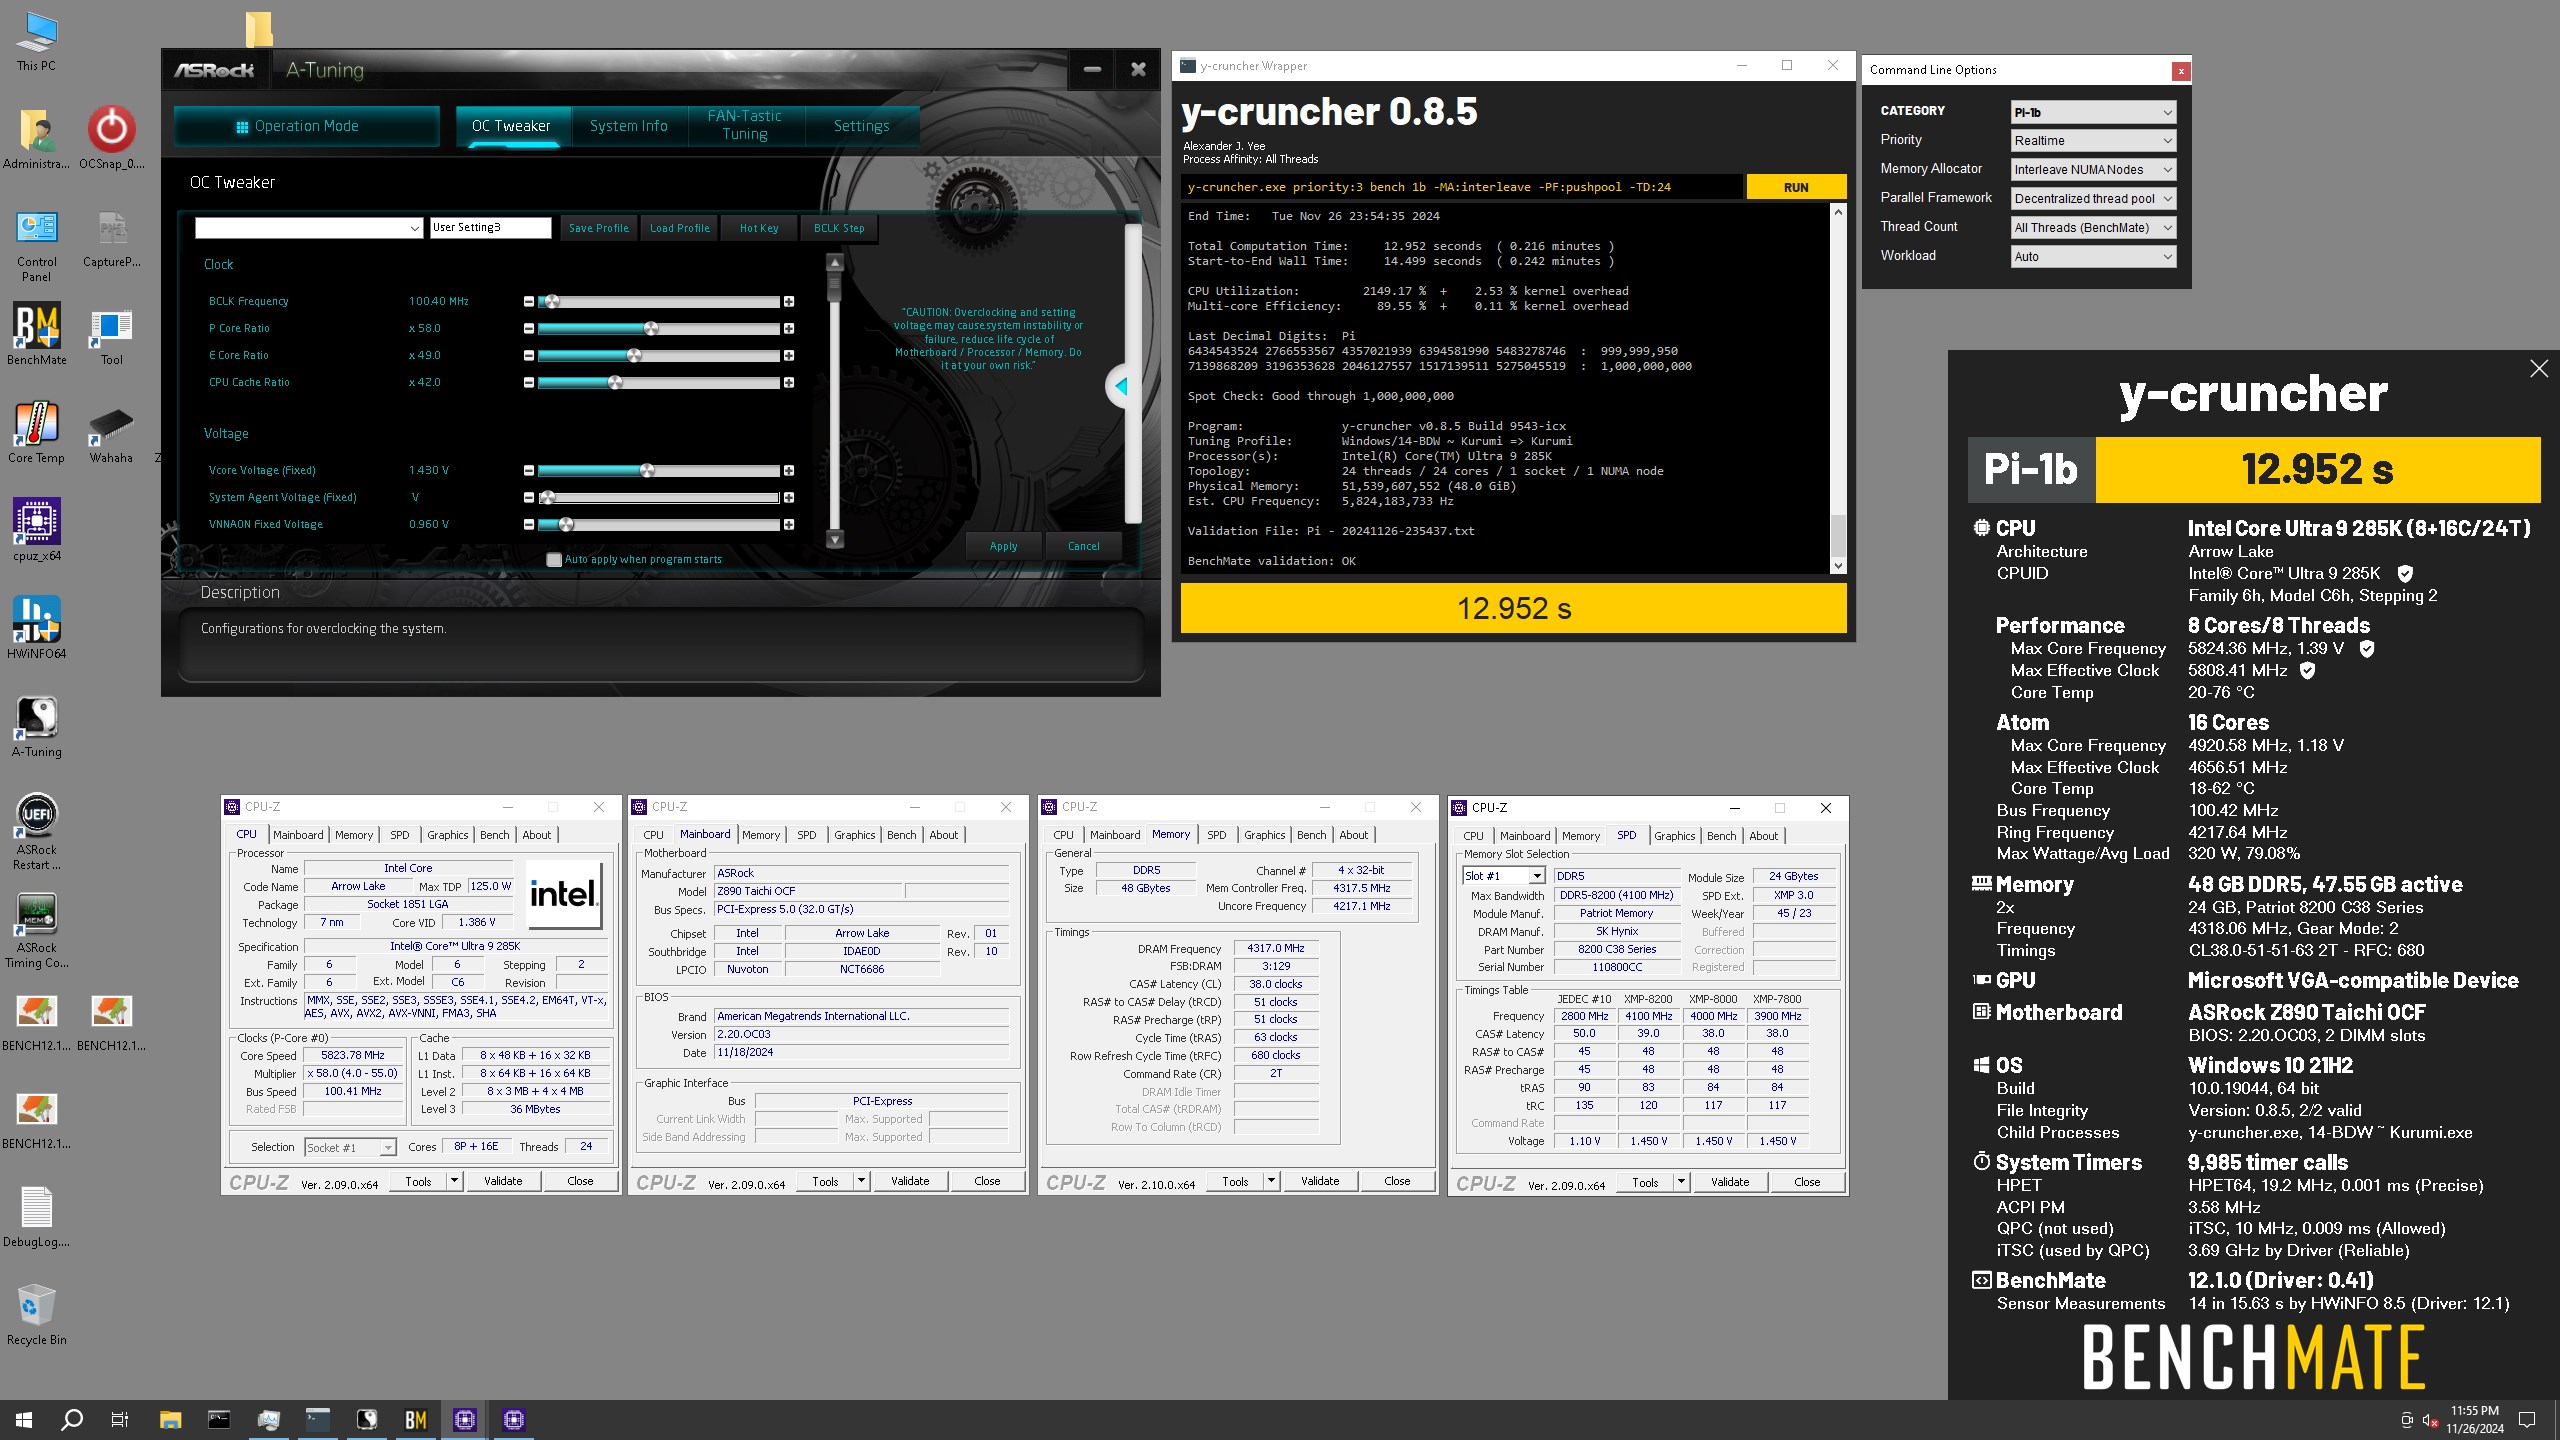Viewport: 2560px width, 1440px height.
Task: Open the Thread Count dropdown
Action: point(2093,228)
